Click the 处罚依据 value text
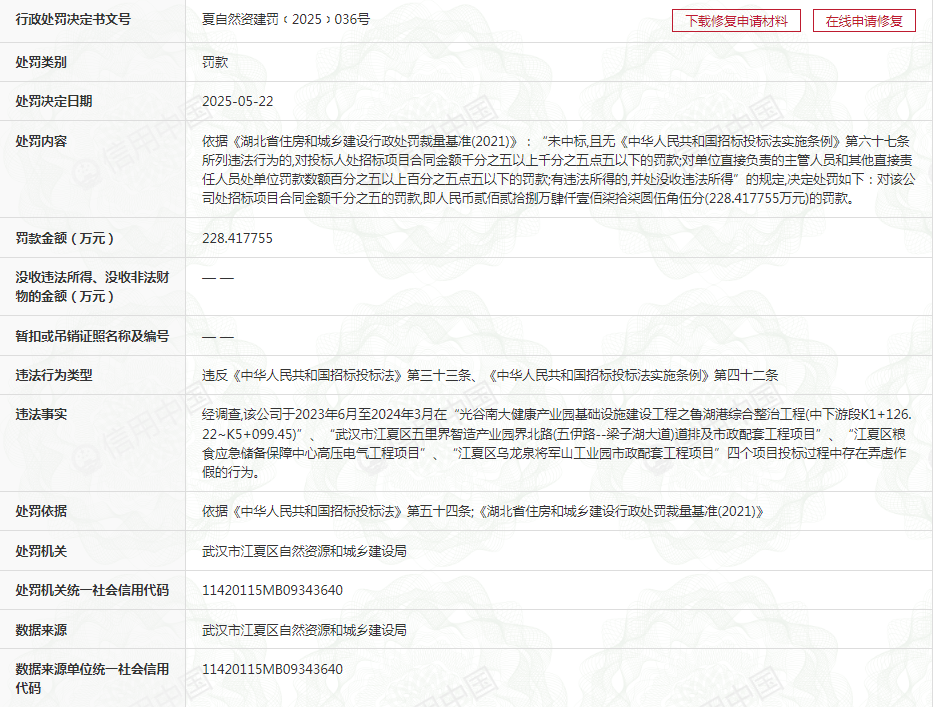Screen dimensions: 940x707 483,511
